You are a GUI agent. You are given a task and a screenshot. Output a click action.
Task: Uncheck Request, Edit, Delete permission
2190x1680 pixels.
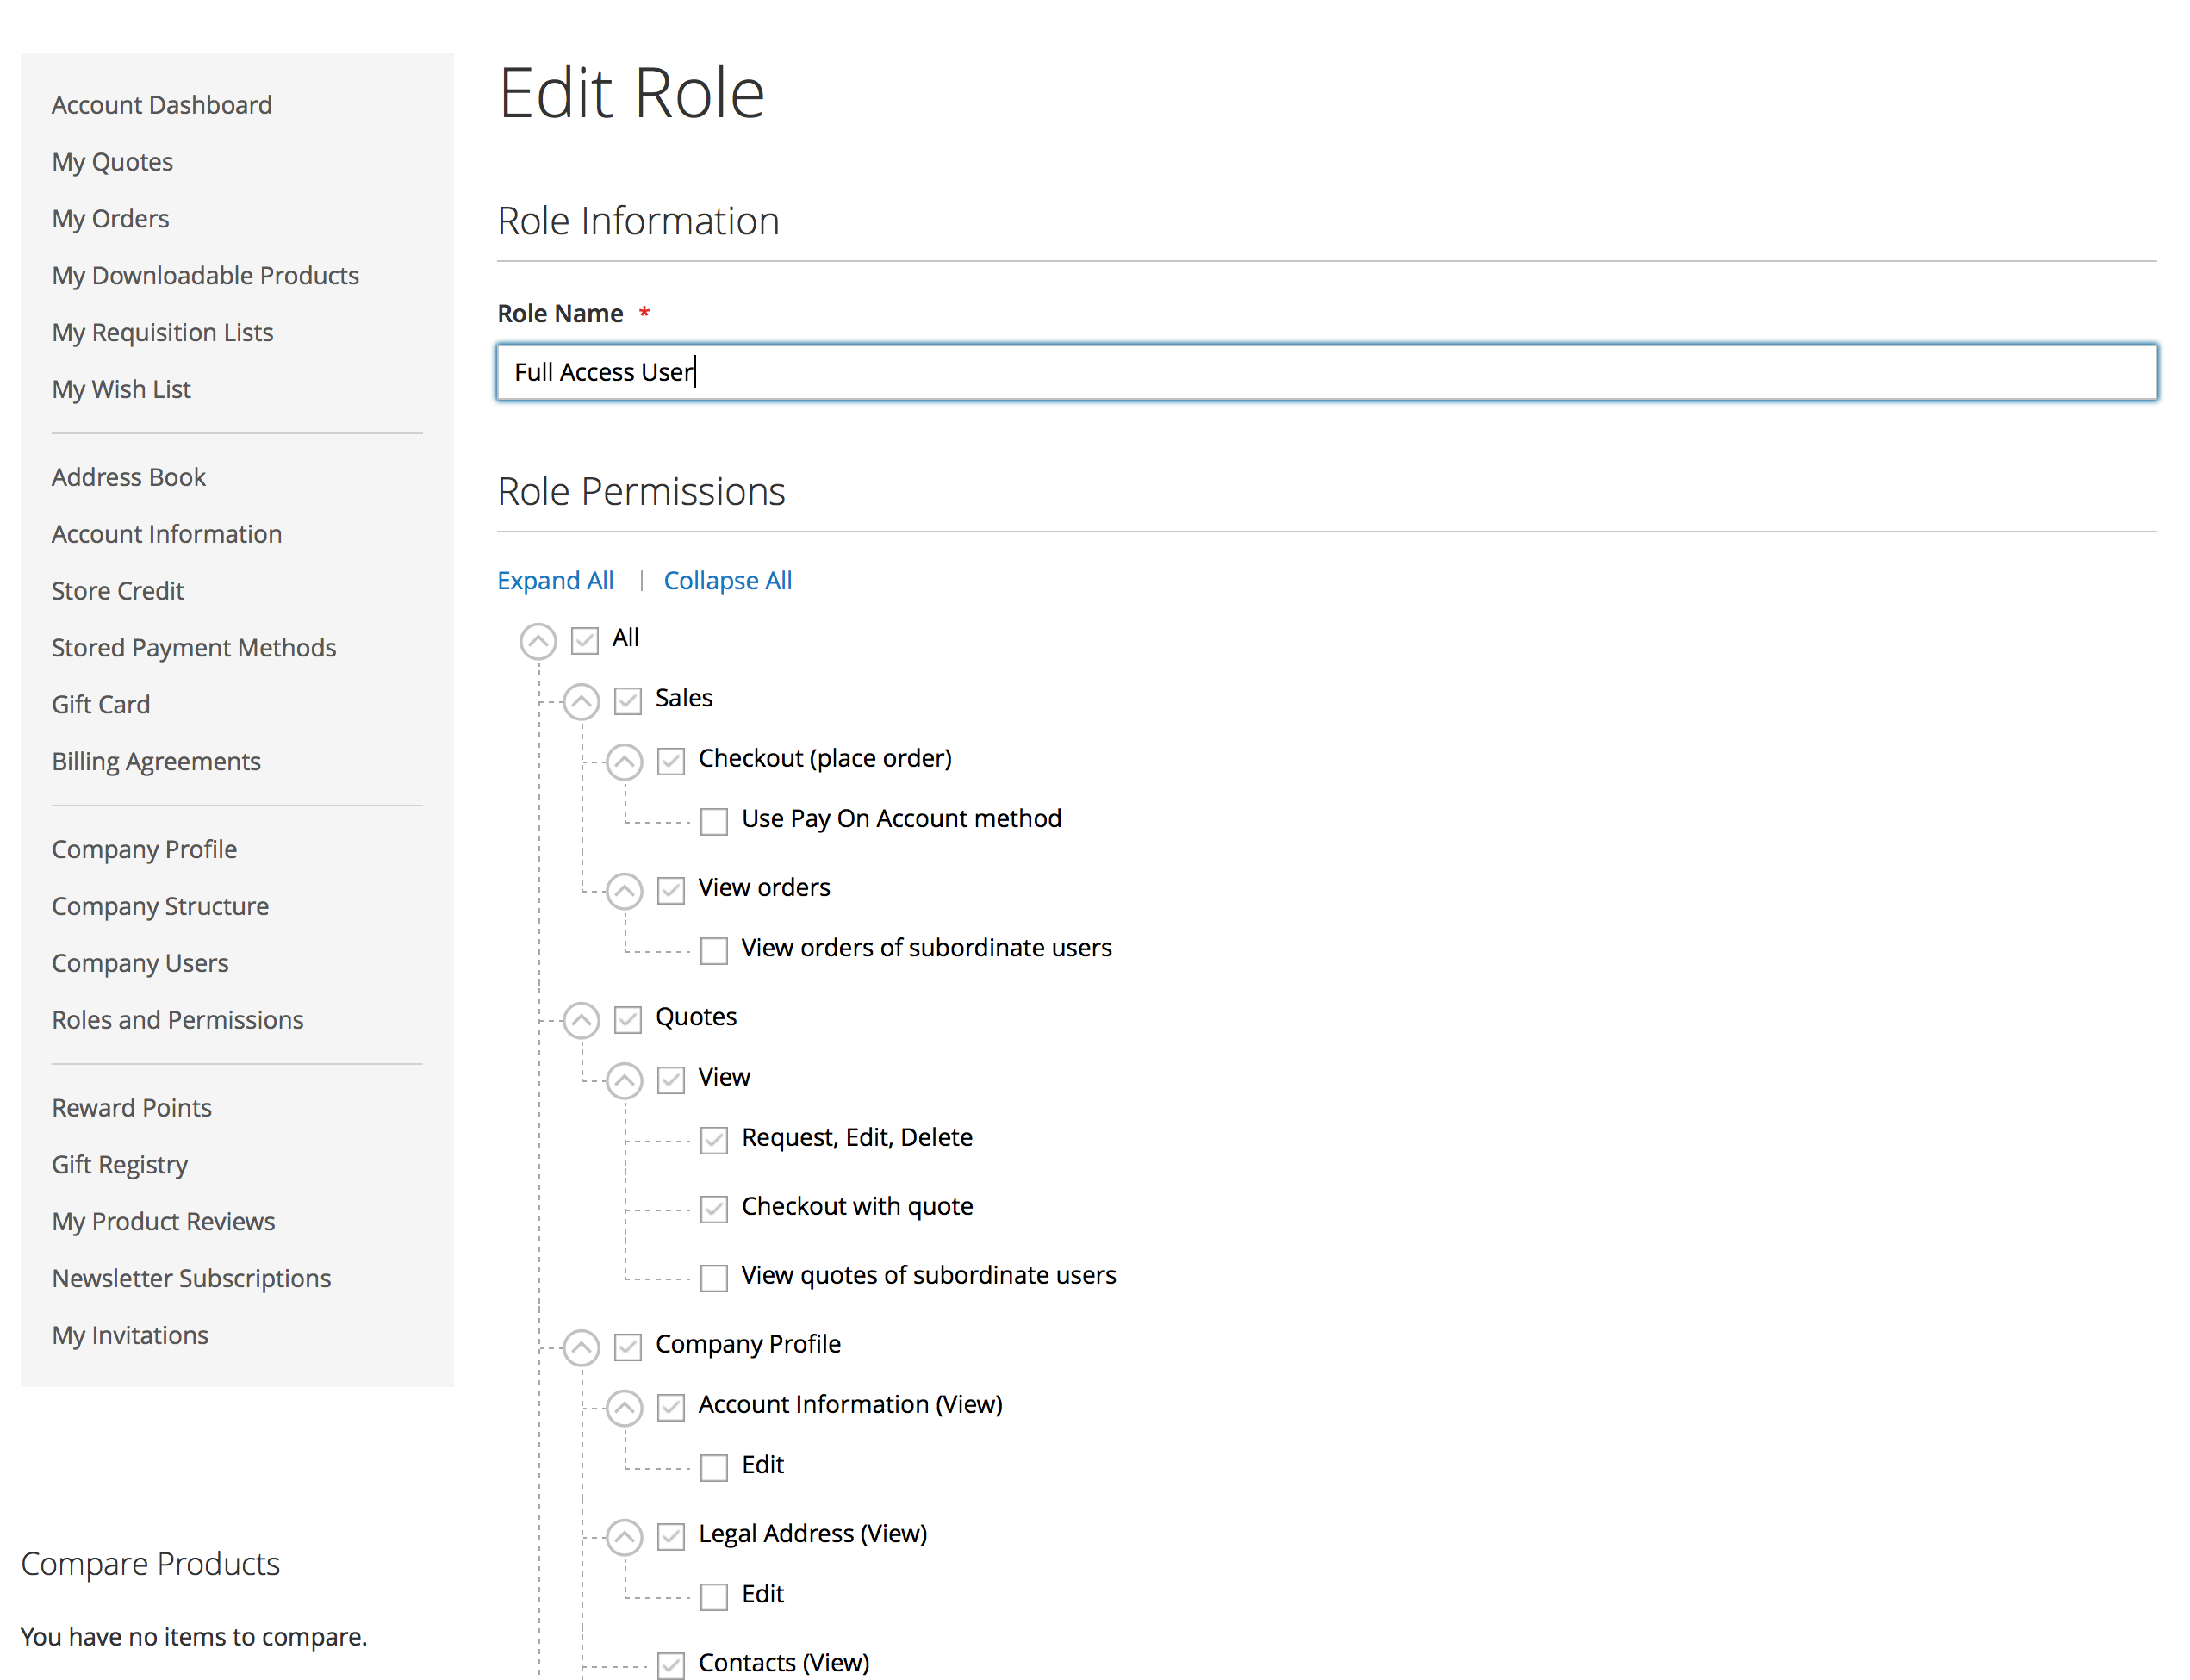coord(714,1140)
